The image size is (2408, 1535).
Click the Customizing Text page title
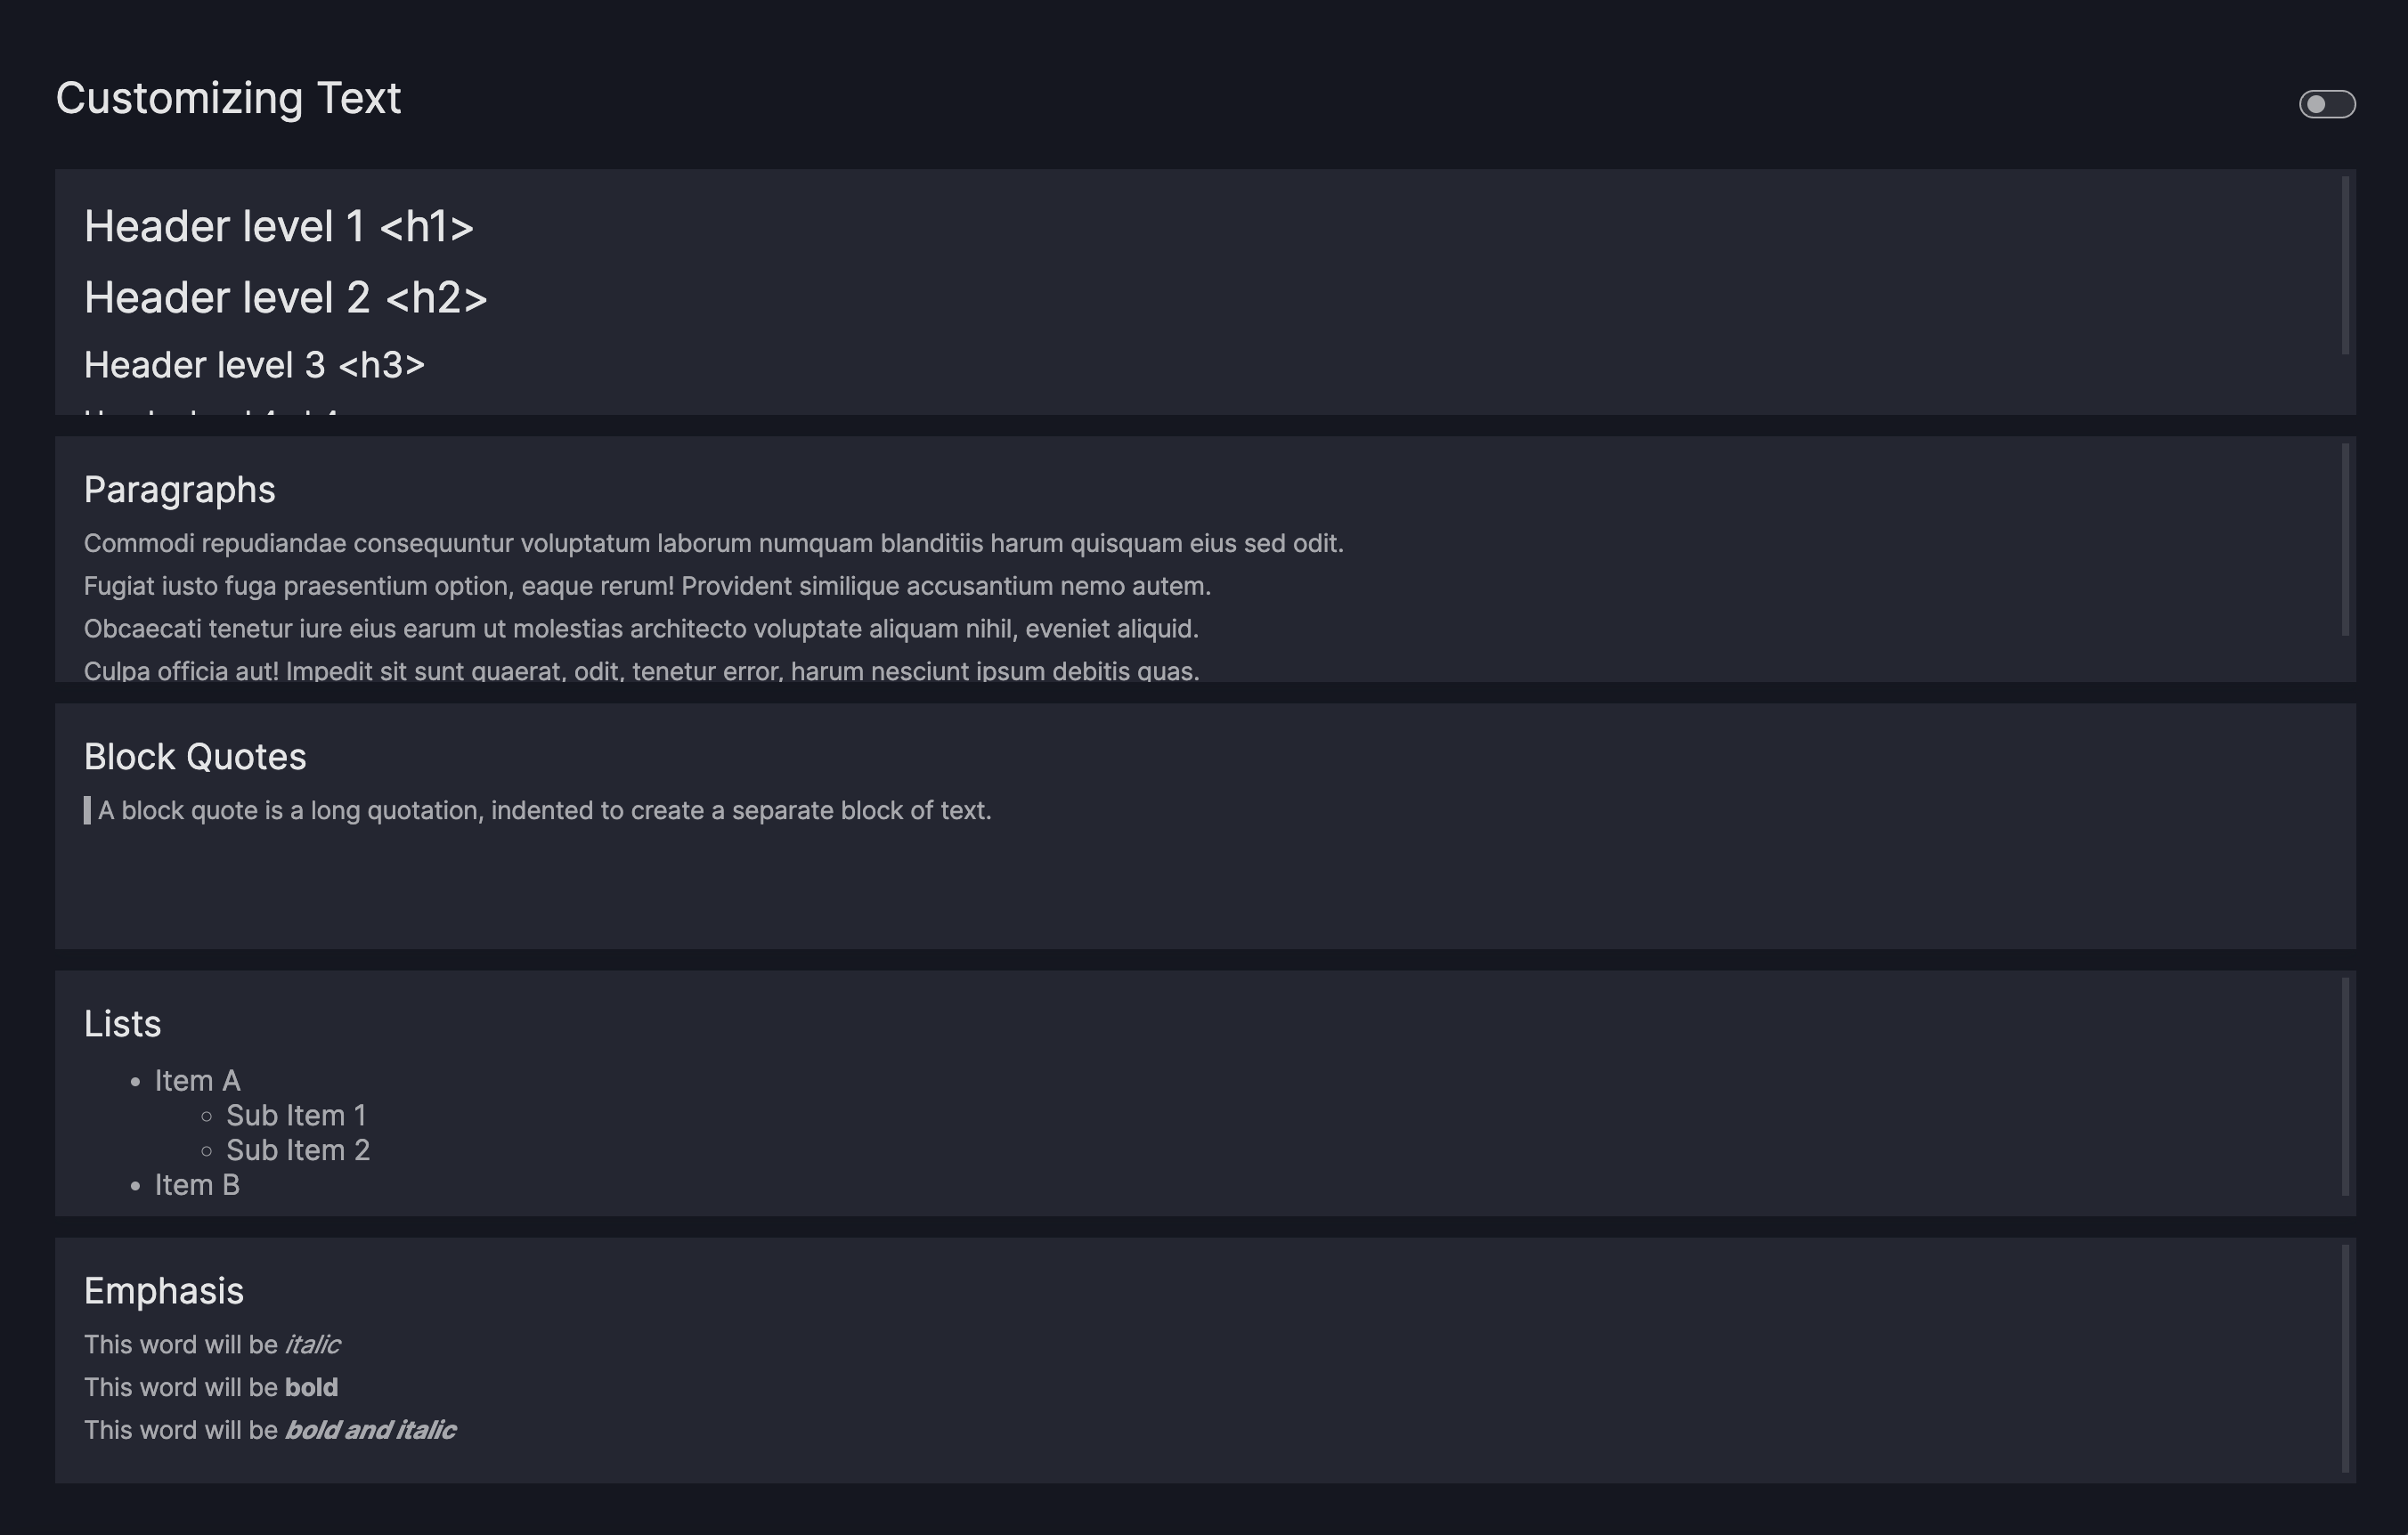point(228,99)
